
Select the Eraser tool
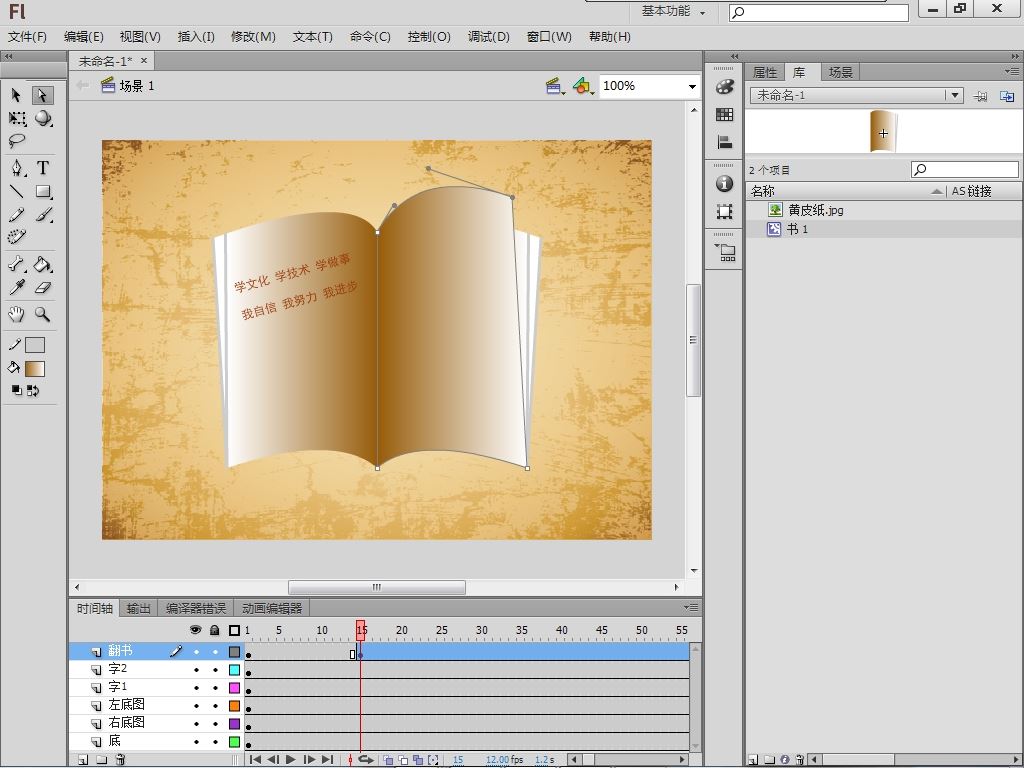(43, 288)
